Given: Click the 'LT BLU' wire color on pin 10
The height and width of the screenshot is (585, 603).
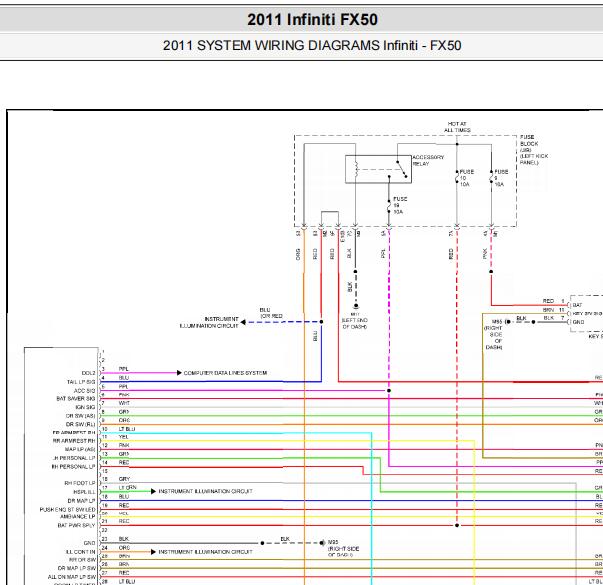Looking at the screenshot, I should [127, 429].
